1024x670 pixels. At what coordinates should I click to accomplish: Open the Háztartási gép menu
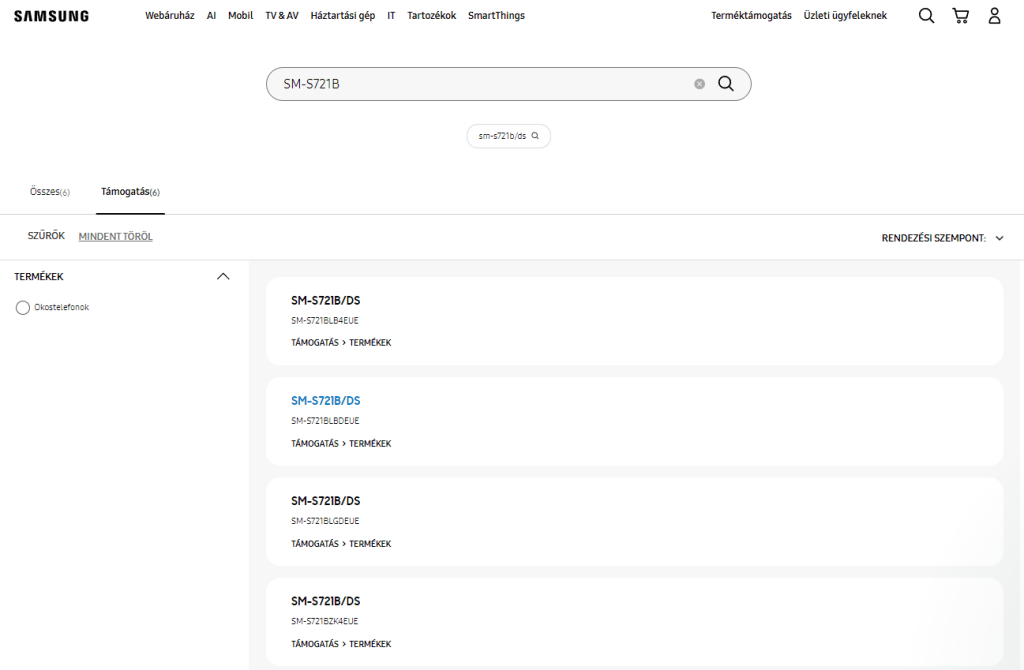pyautogui.click(x=342, y=16)
